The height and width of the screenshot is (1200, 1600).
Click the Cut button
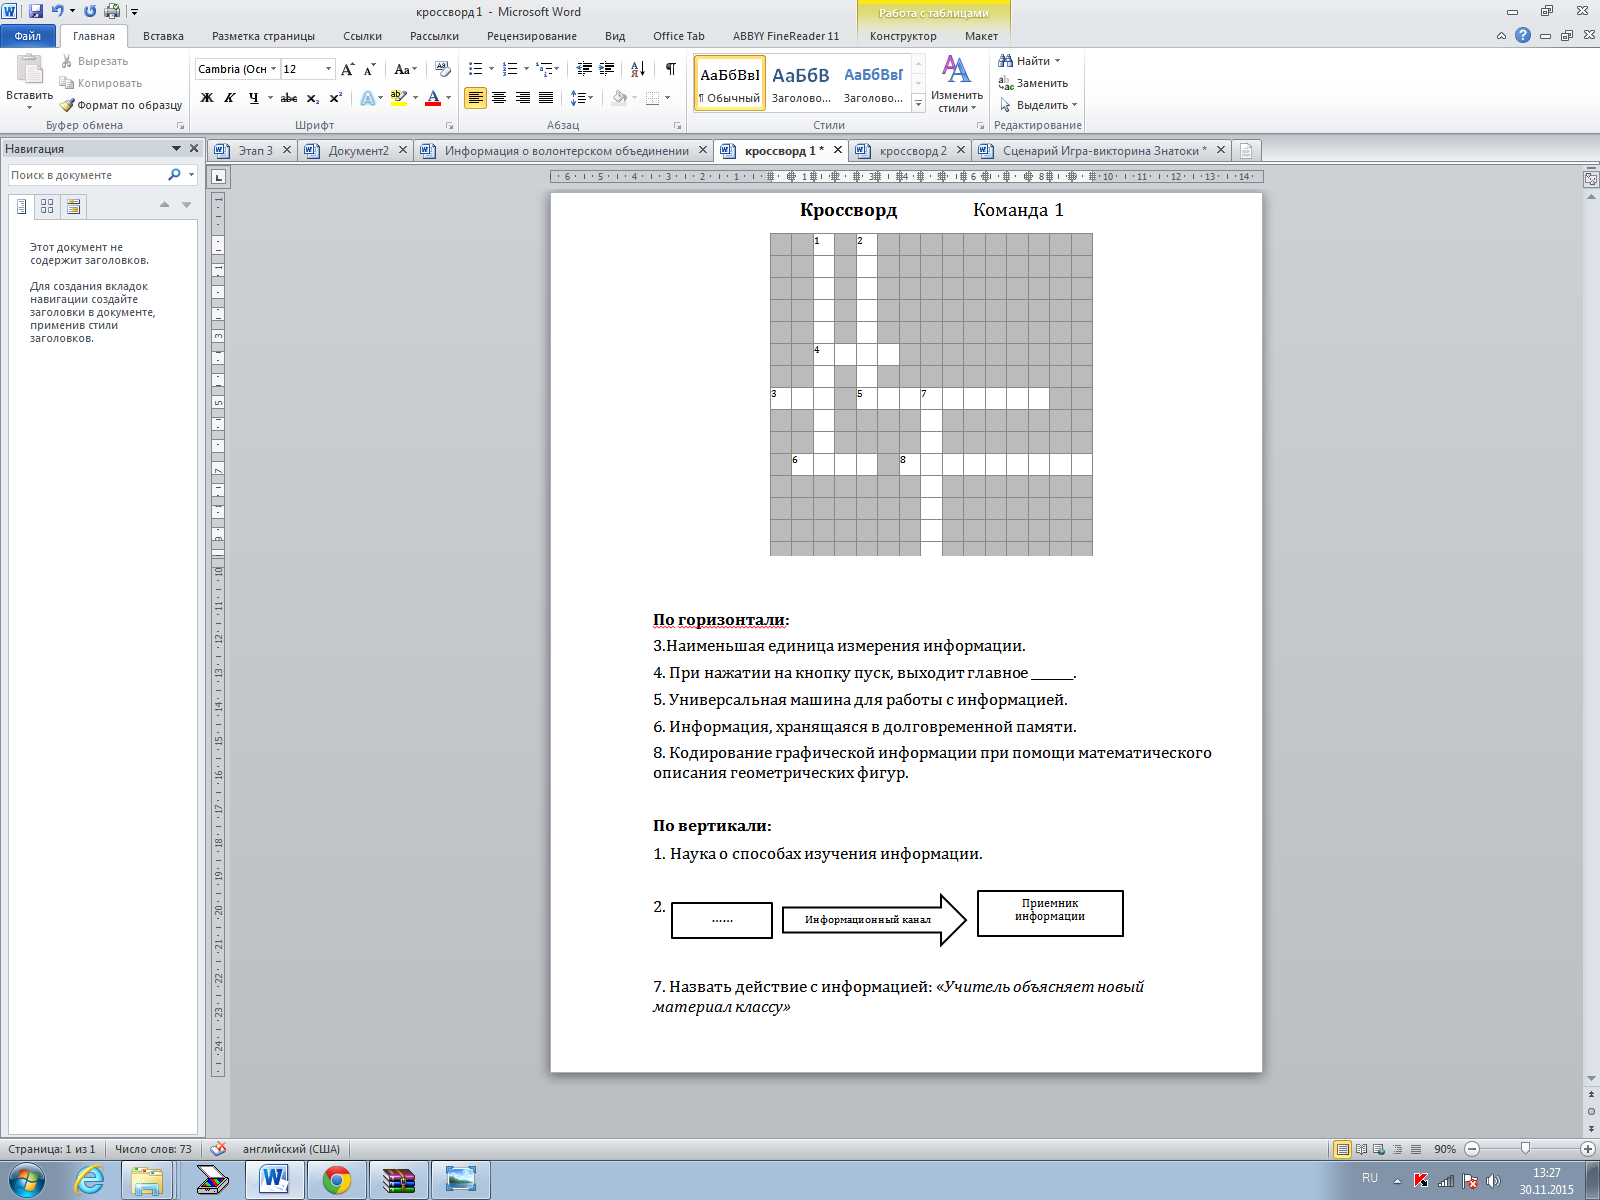(x=94, y=61)
